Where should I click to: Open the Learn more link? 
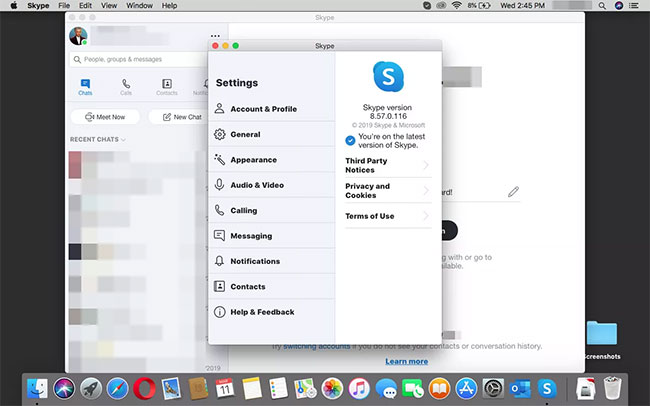(407, 361)
